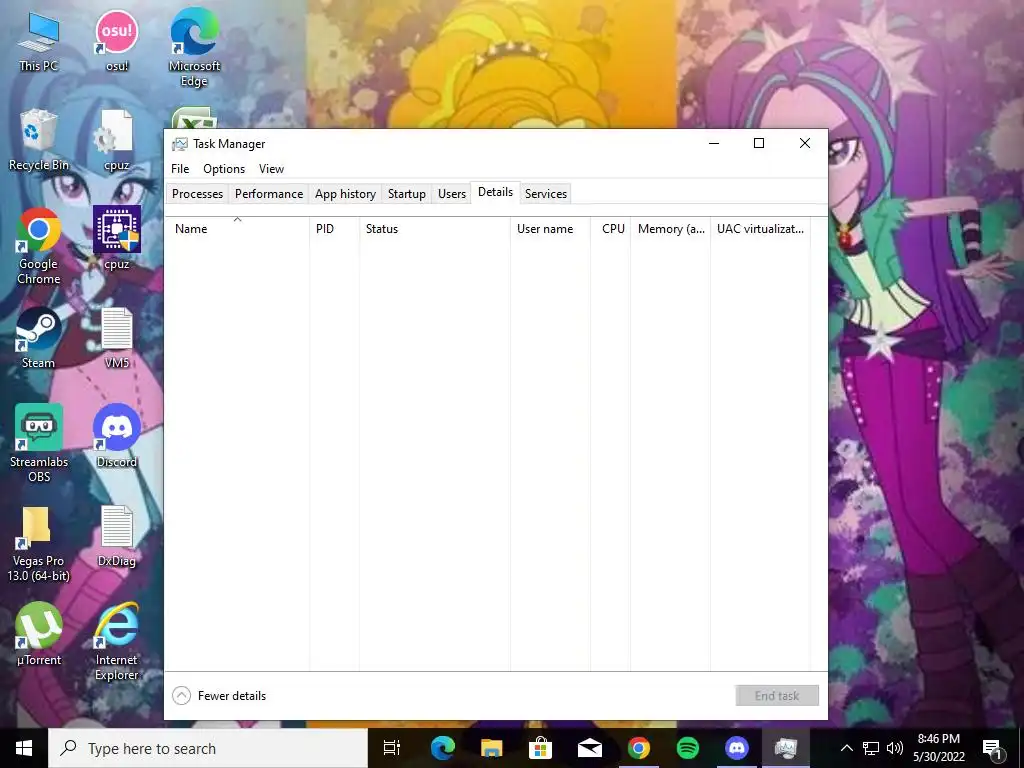The height and width of the screenshot is (768, 1024).
Task: Minimize the Task Manager window
Action: 714,143
